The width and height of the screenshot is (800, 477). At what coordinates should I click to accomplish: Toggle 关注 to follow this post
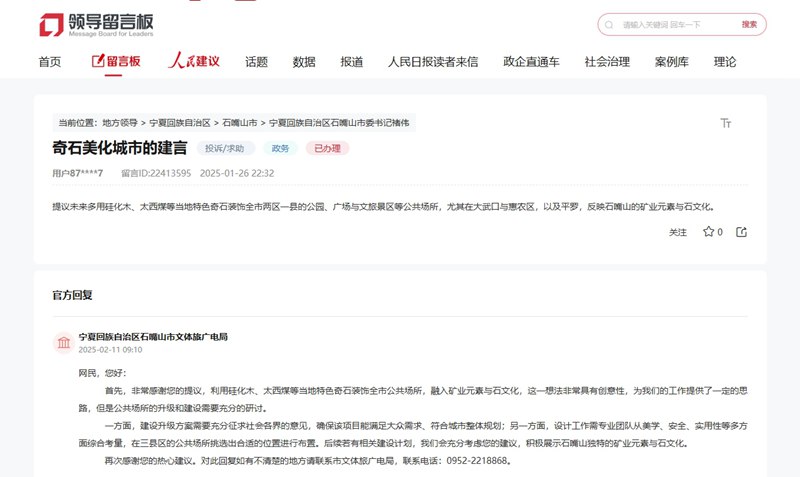pyautogui.click(x=678, y=232)
